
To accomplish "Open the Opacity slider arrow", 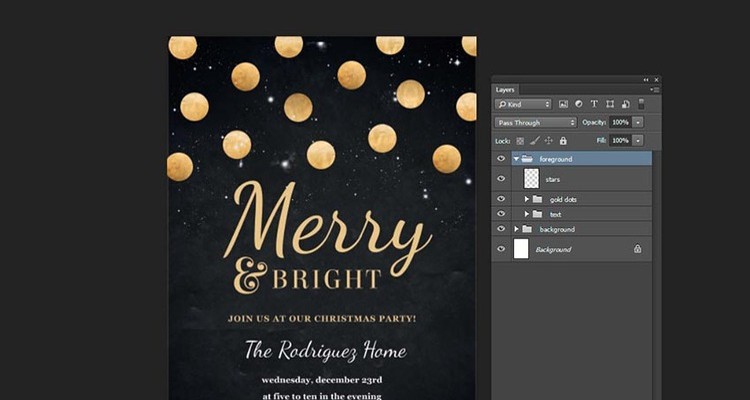I will pyautogui.click(x=638, y=122).
